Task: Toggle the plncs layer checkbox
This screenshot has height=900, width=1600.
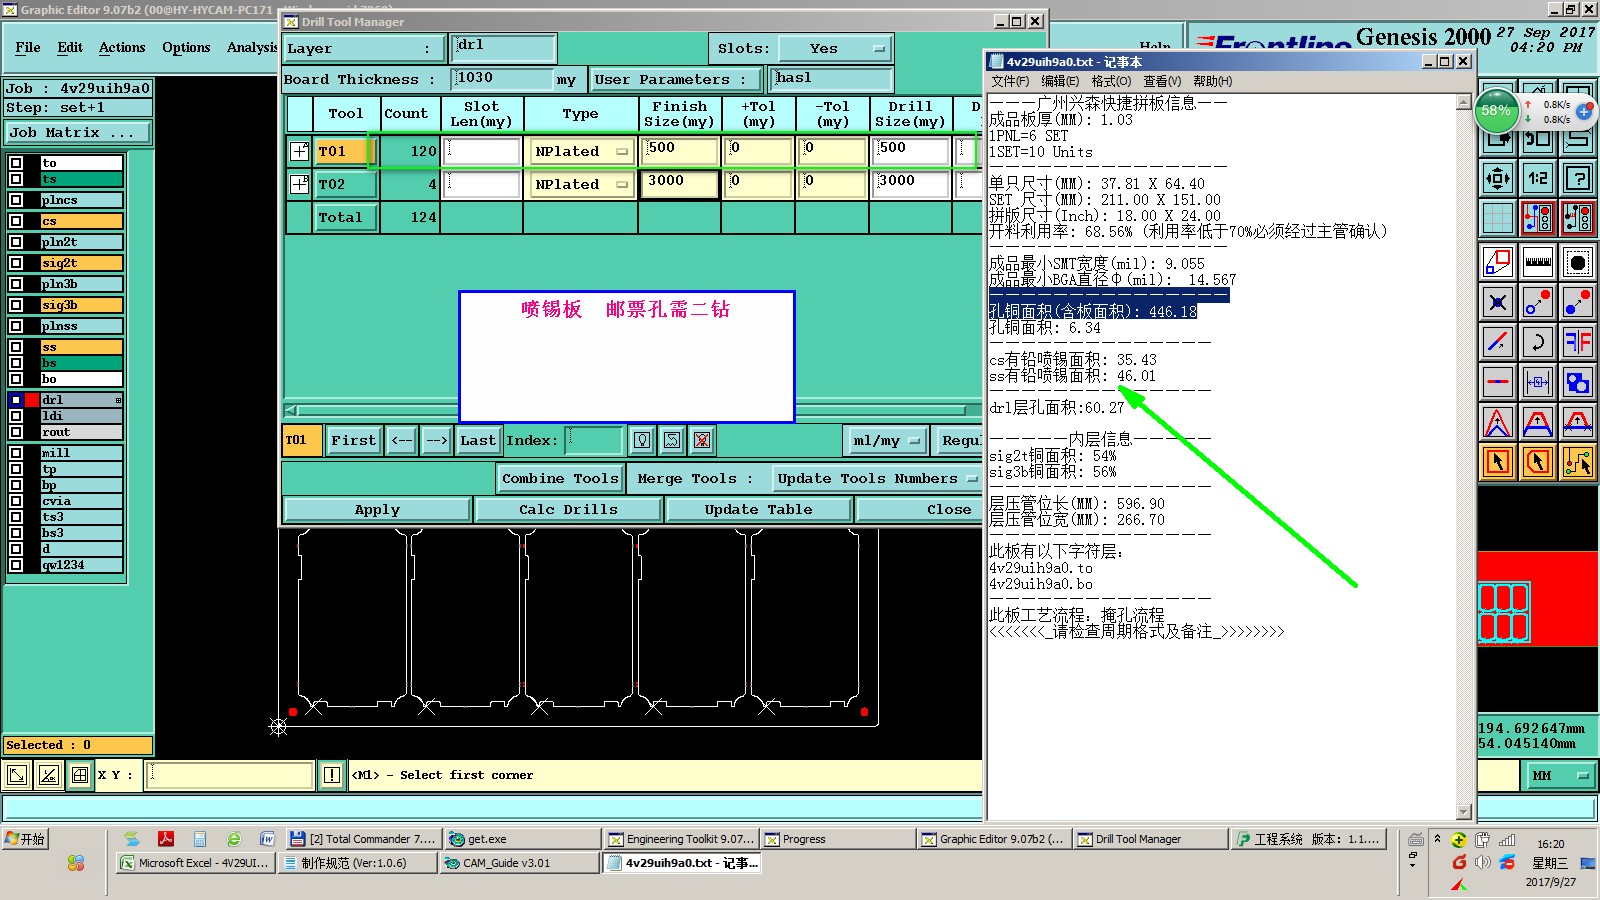Action: (x=16, y=200)
